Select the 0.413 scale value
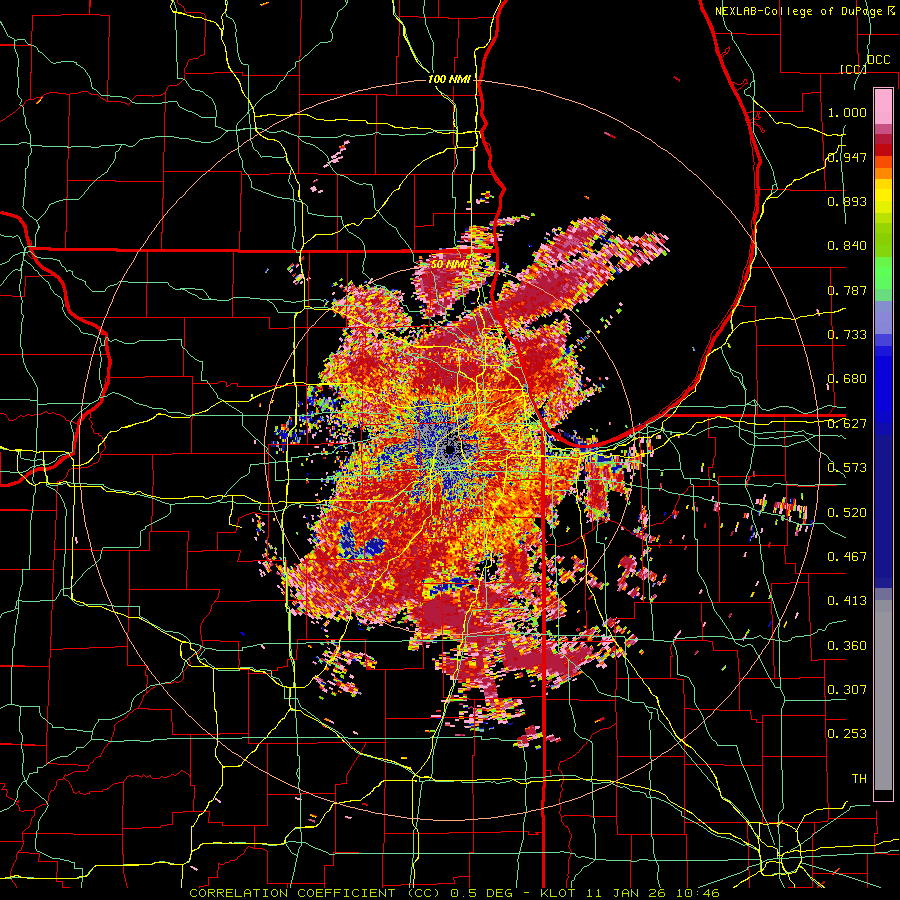This screenshot has width=900, height=900. [x=847, y=601]
